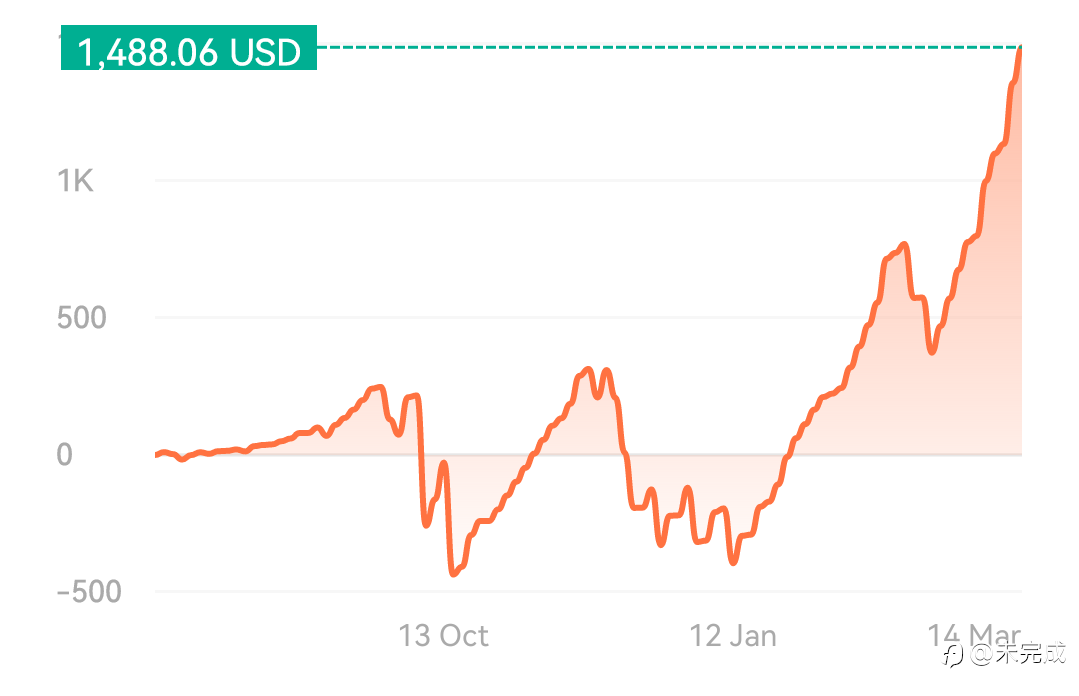Select the 14 Mar date label
Image resolution: width=1079 pixels, height=696 pixels.
974,636
